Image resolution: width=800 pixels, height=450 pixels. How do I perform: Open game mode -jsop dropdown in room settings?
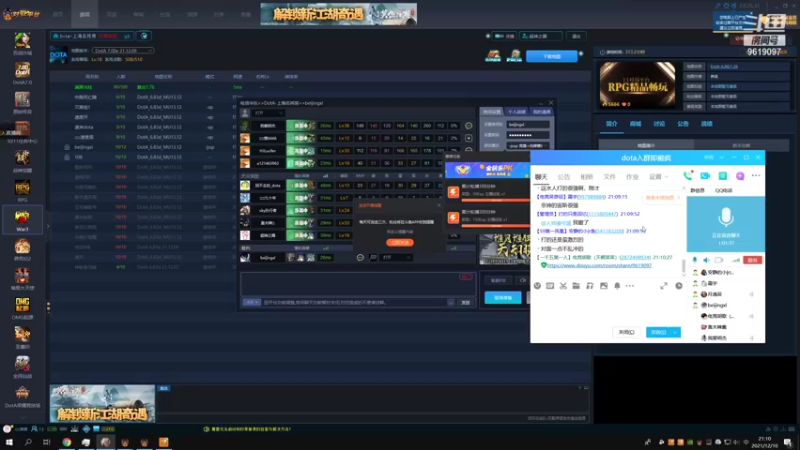[528, 146]
